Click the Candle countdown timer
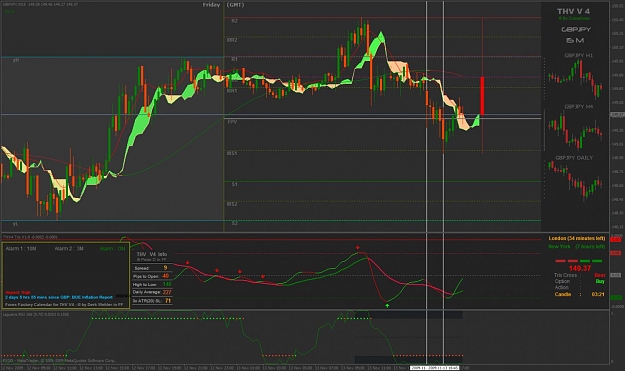Screen dimensions: 625x371 579,294
